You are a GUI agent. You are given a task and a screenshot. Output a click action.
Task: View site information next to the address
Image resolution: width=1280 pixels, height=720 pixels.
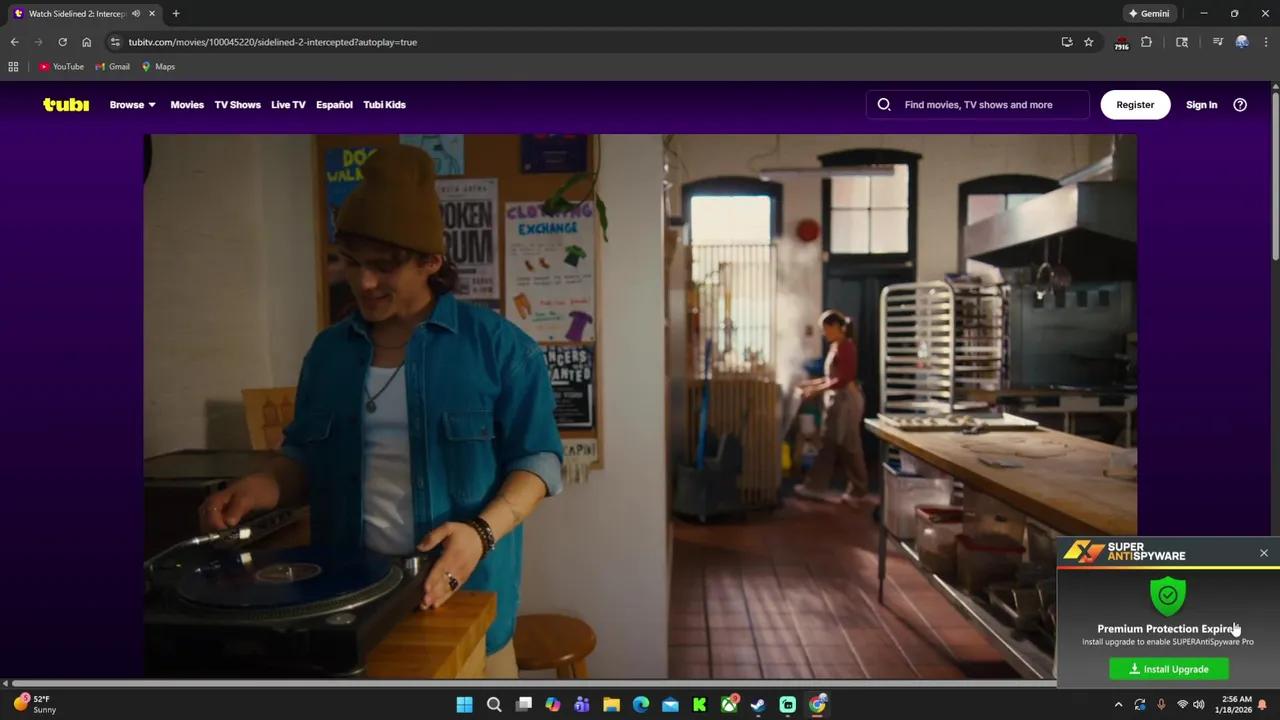tap(115, 42)
